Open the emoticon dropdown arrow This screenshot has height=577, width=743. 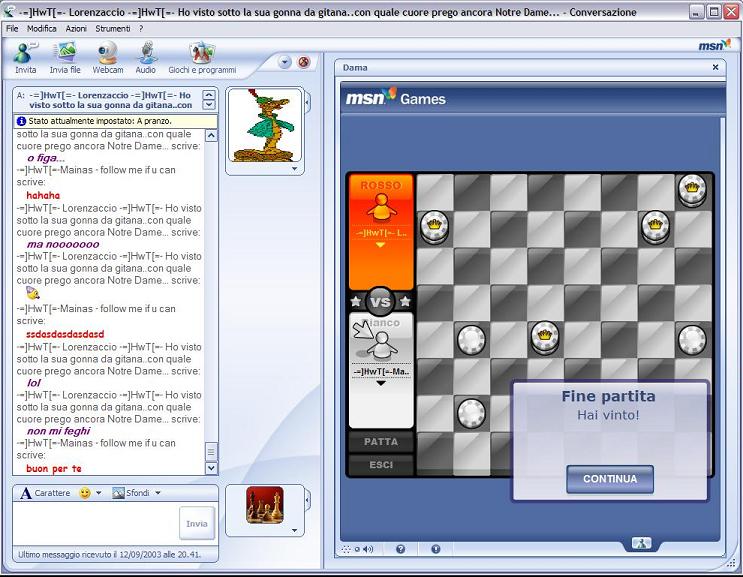pyautogui.click(x=98, y=493)
